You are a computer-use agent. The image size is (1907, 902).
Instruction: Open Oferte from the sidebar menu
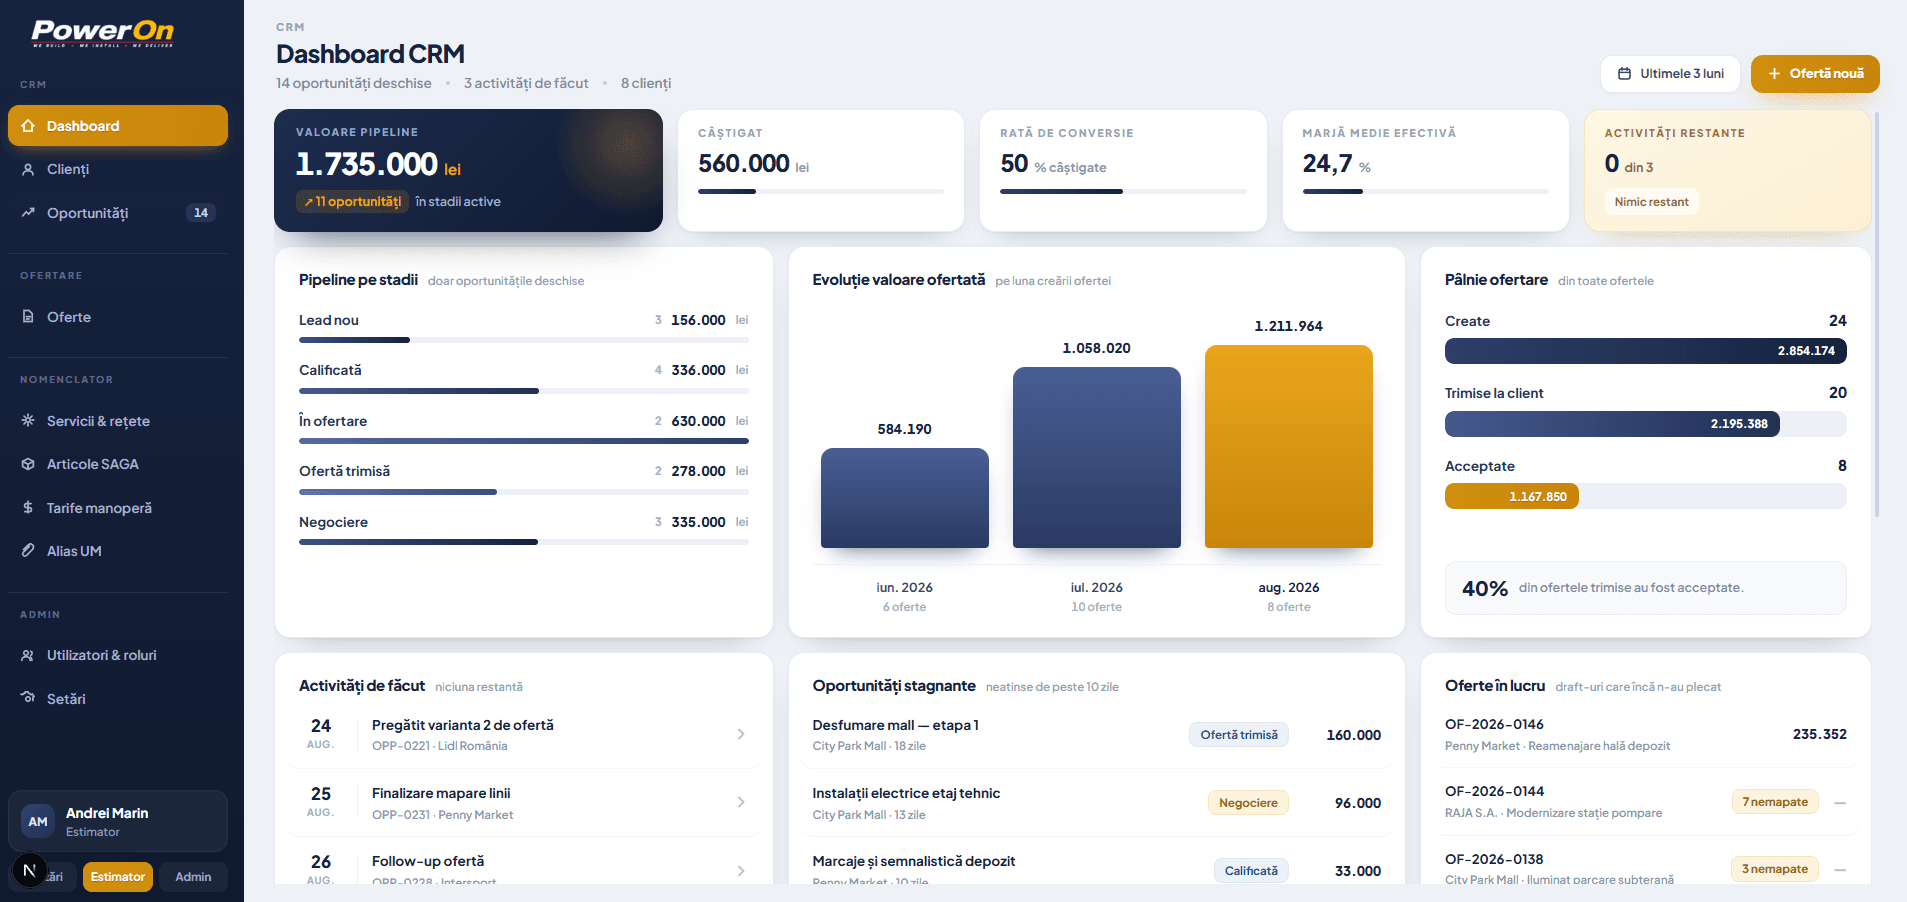pyautogui.click(x=118, y=317)
